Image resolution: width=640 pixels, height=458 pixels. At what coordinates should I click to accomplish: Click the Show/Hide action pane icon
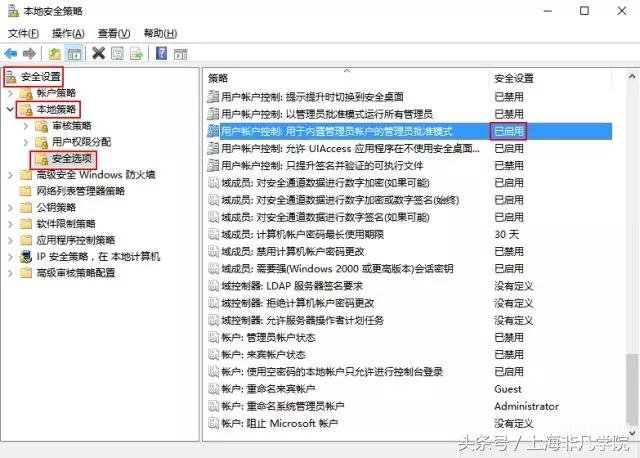[180, 54]
